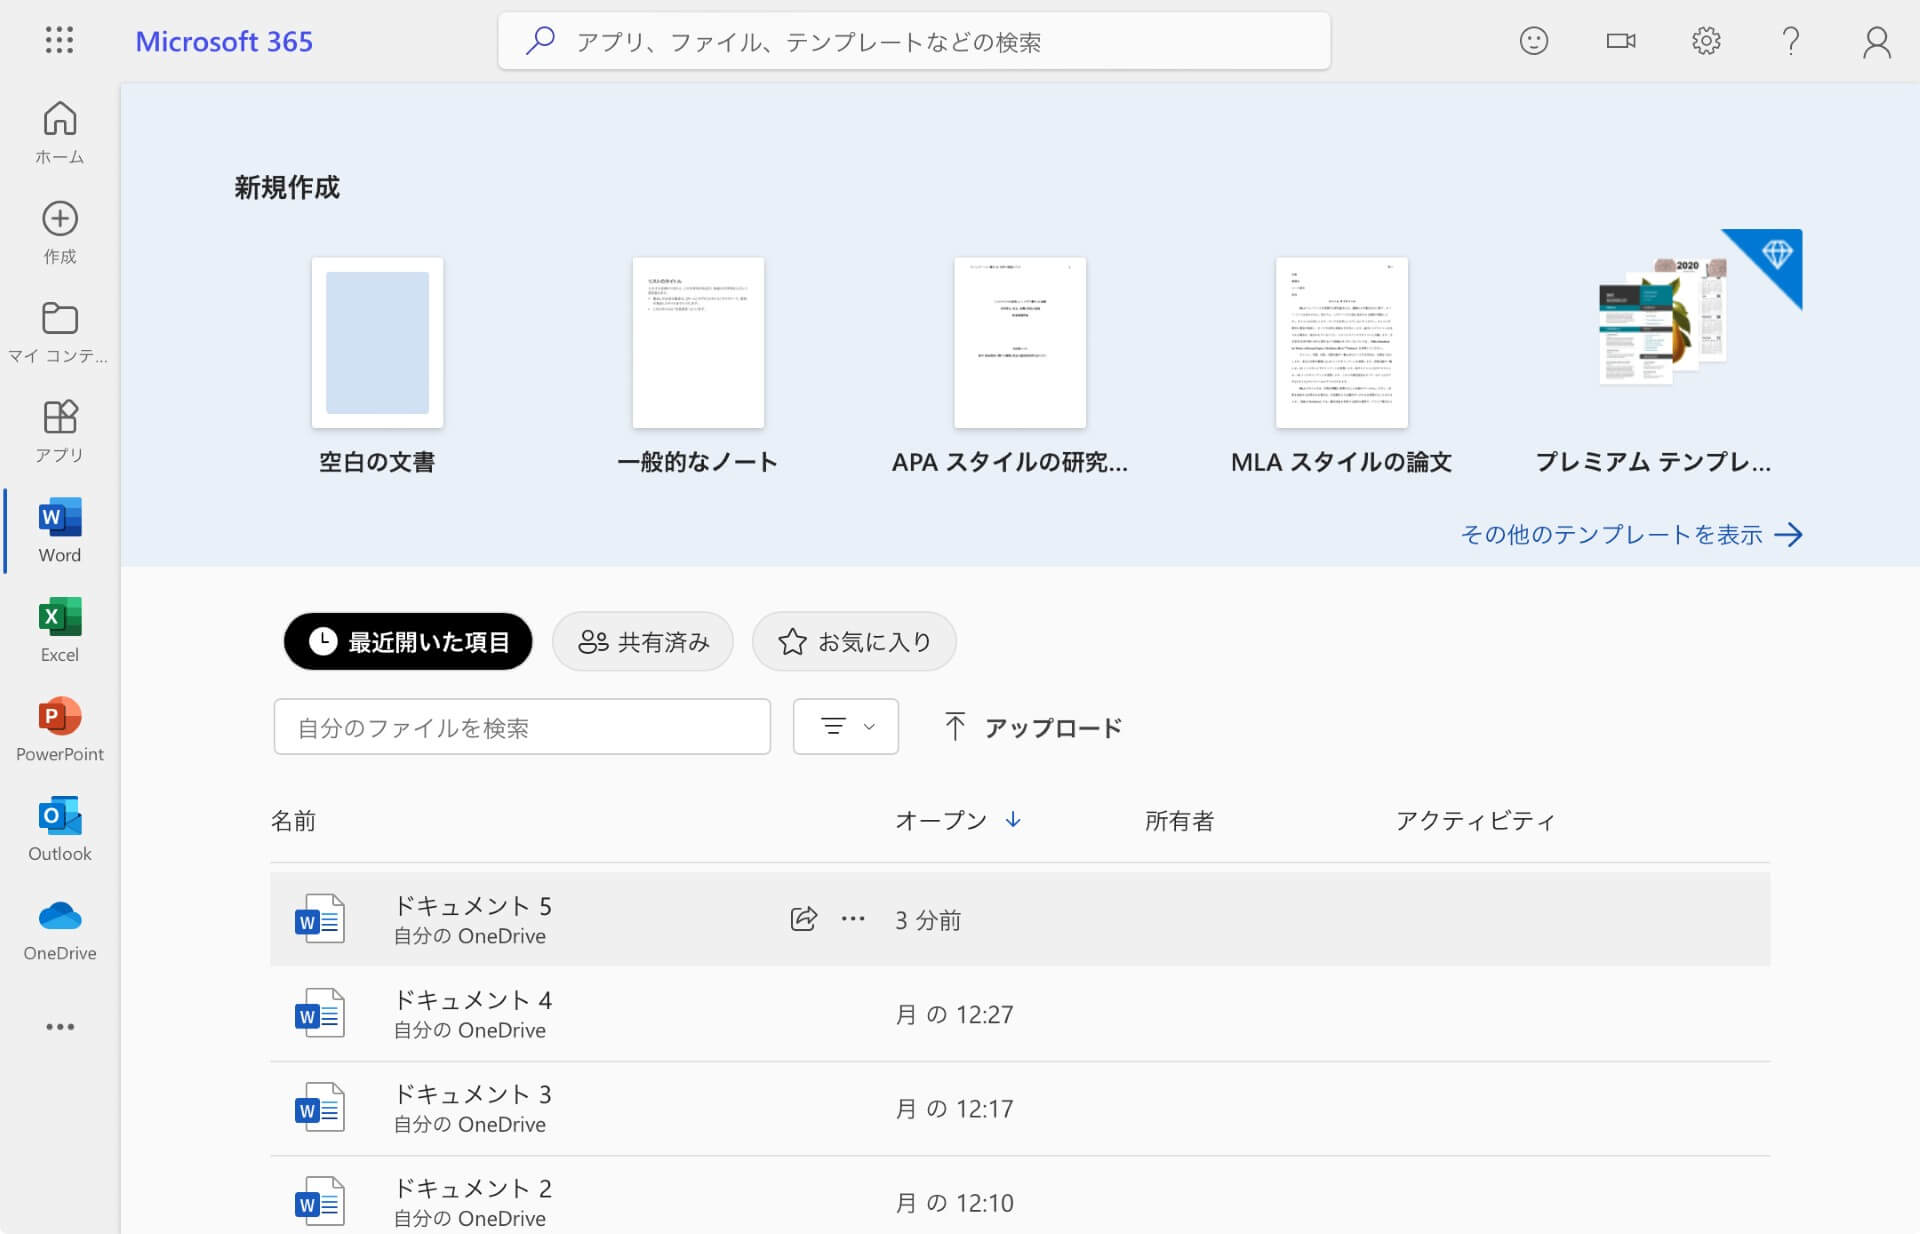Image resolution: width=1920 pixels, height=1234 pixels.
Task: Show more apps via sidebar ellipsis
Action: (60, 1027)
